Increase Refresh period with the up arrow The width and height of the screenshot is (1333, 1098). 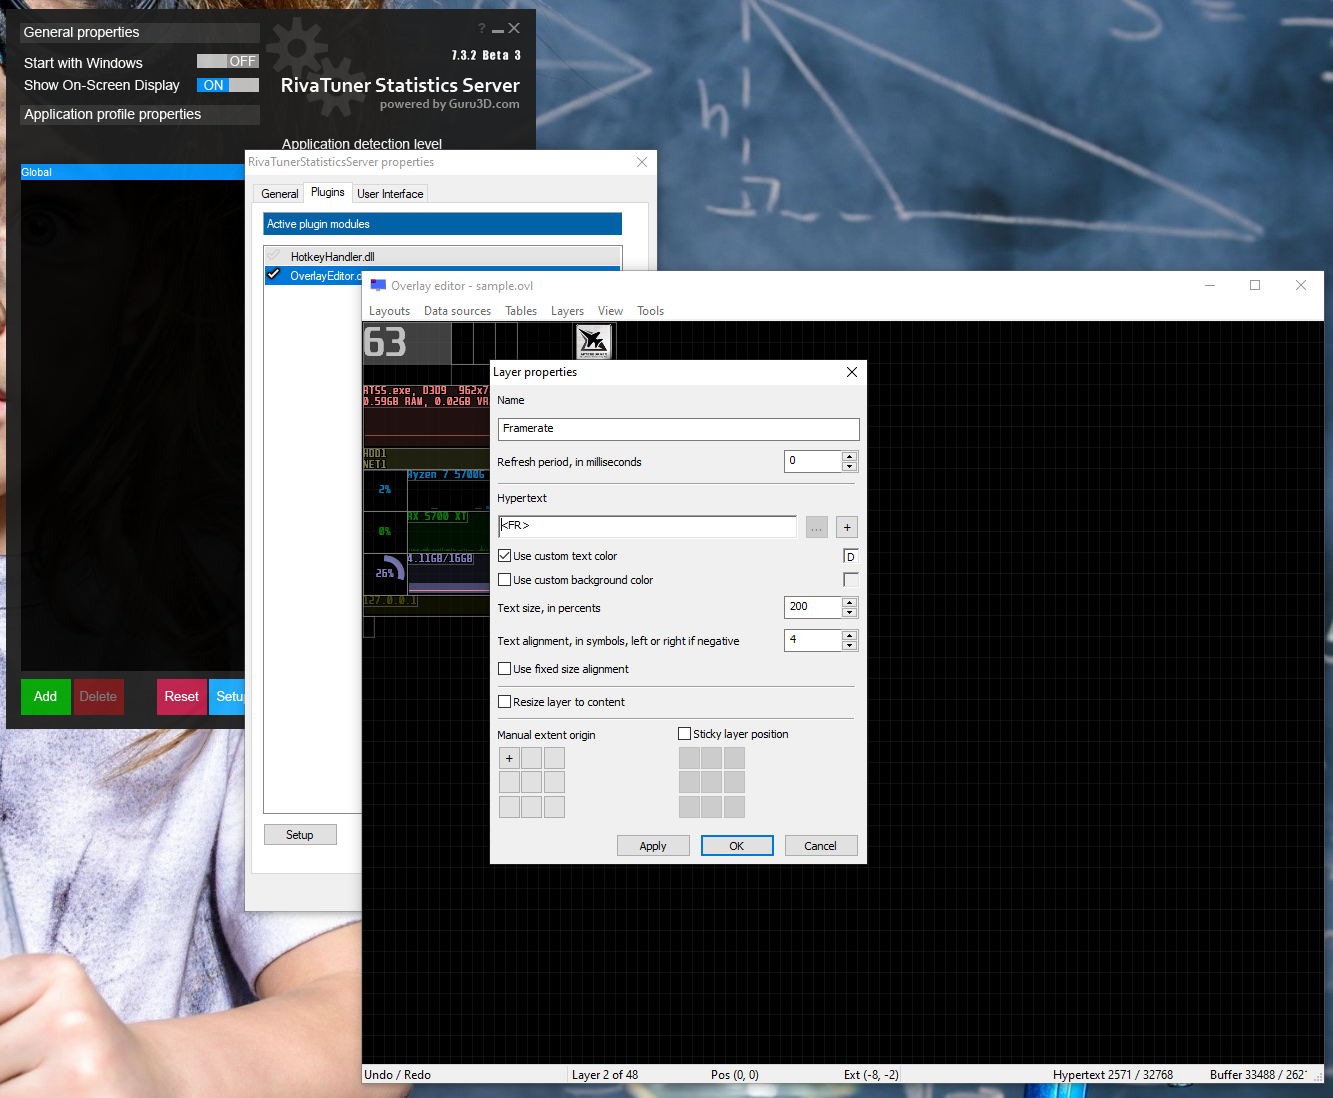pos(850,456)
